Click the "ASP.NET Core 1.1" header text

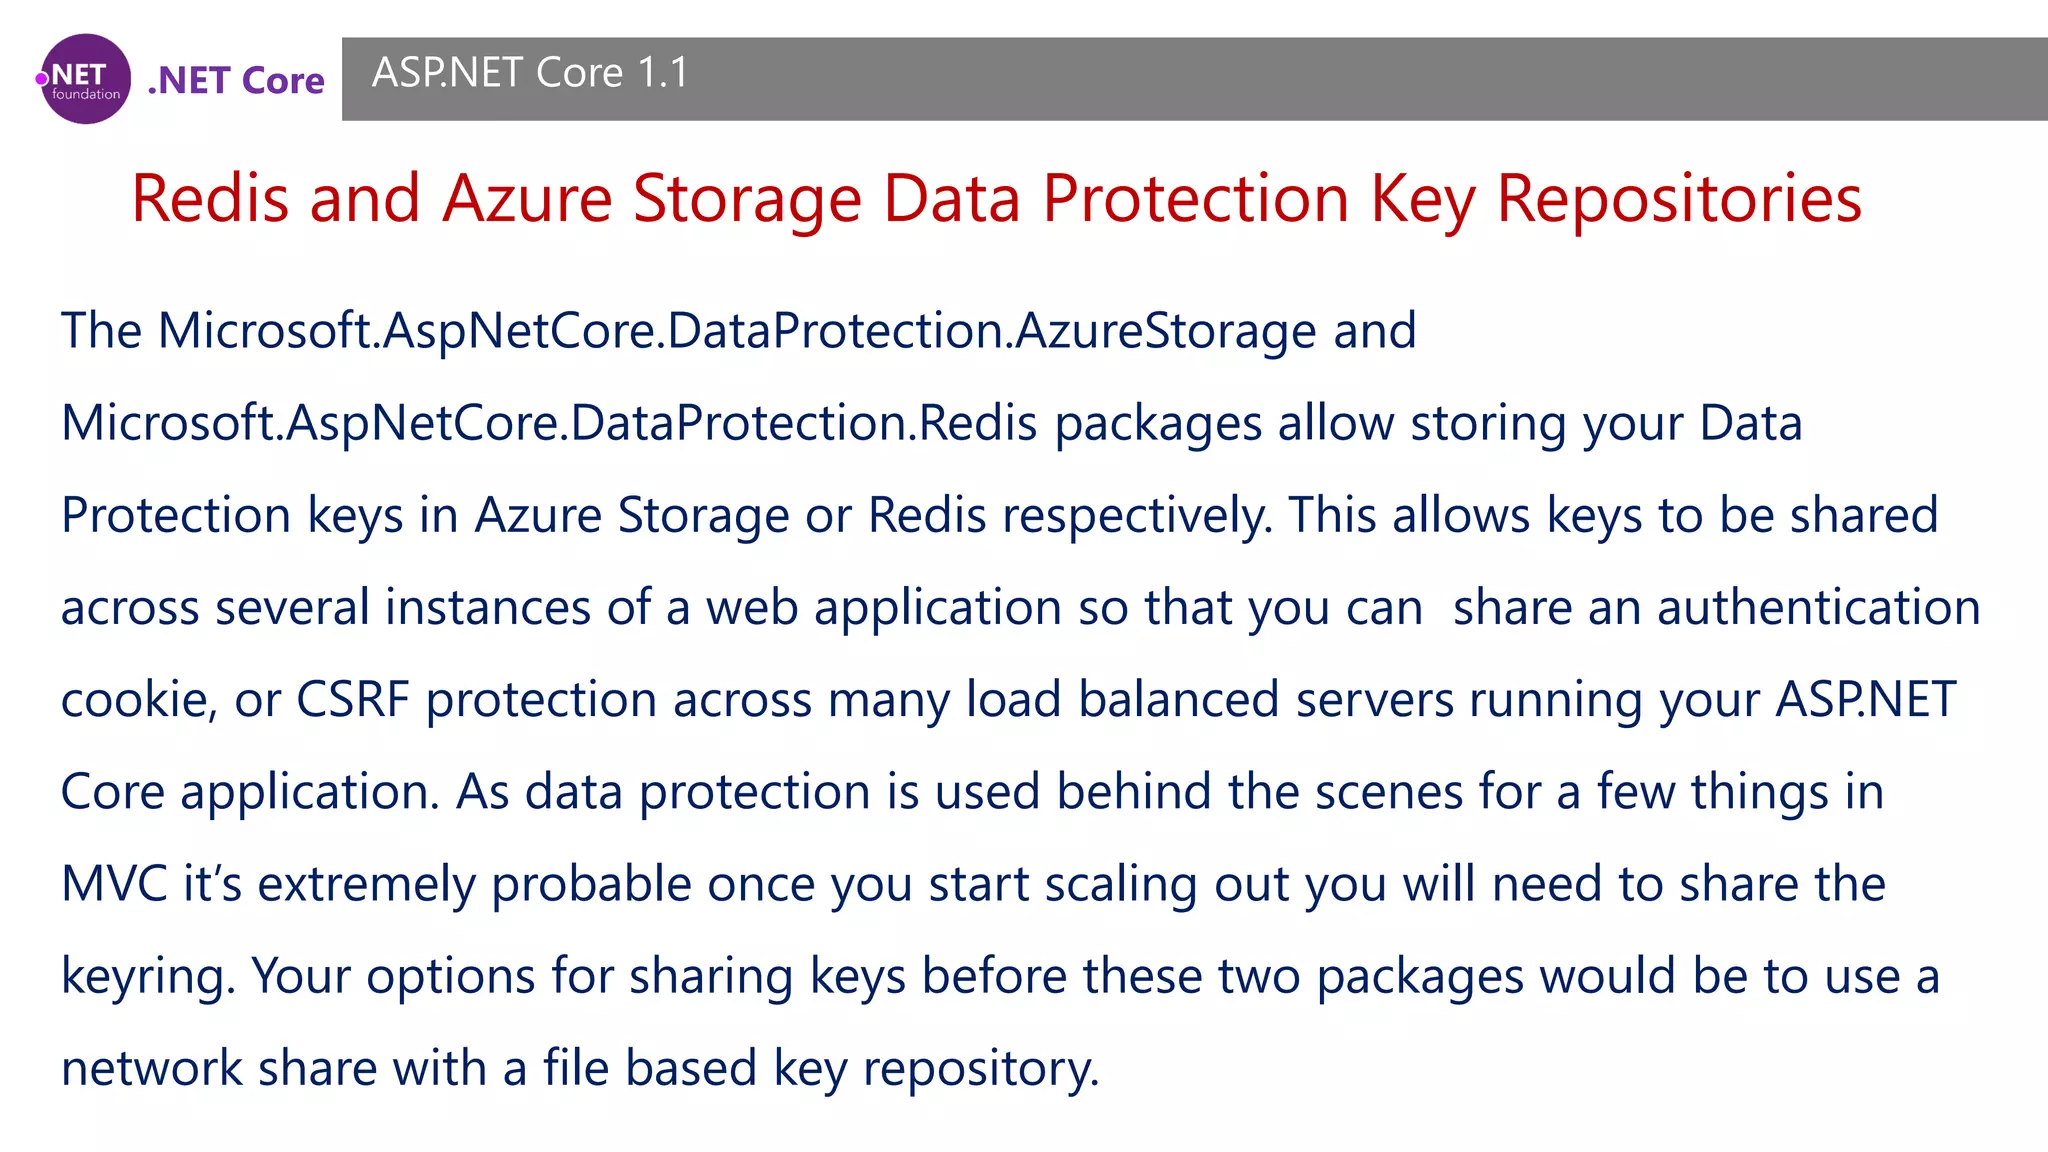530,73
